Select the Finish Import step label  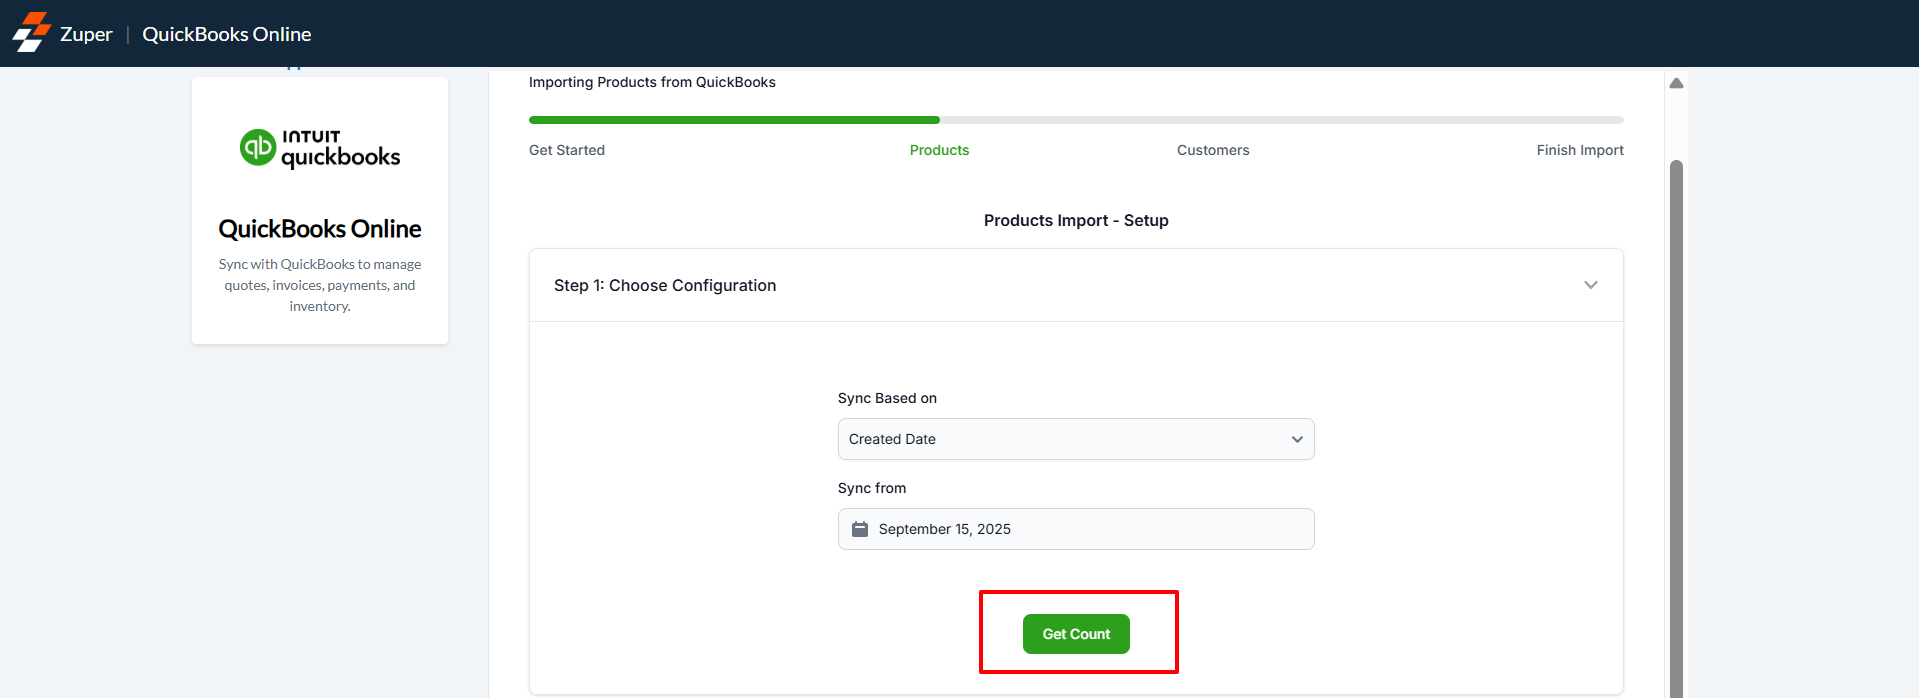(x=1580, y=150)
